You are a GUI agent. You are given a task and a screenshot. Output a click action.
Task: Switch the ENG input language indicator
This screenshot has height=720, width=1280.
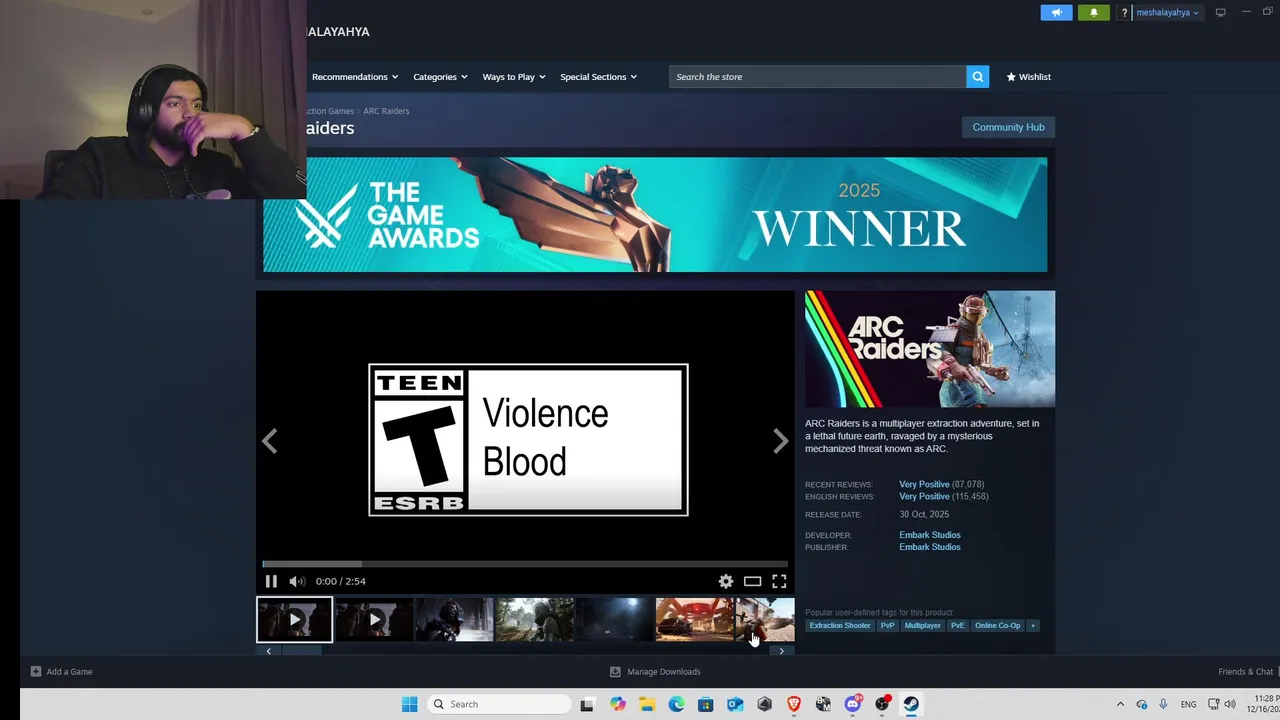tap(1188, 704)
